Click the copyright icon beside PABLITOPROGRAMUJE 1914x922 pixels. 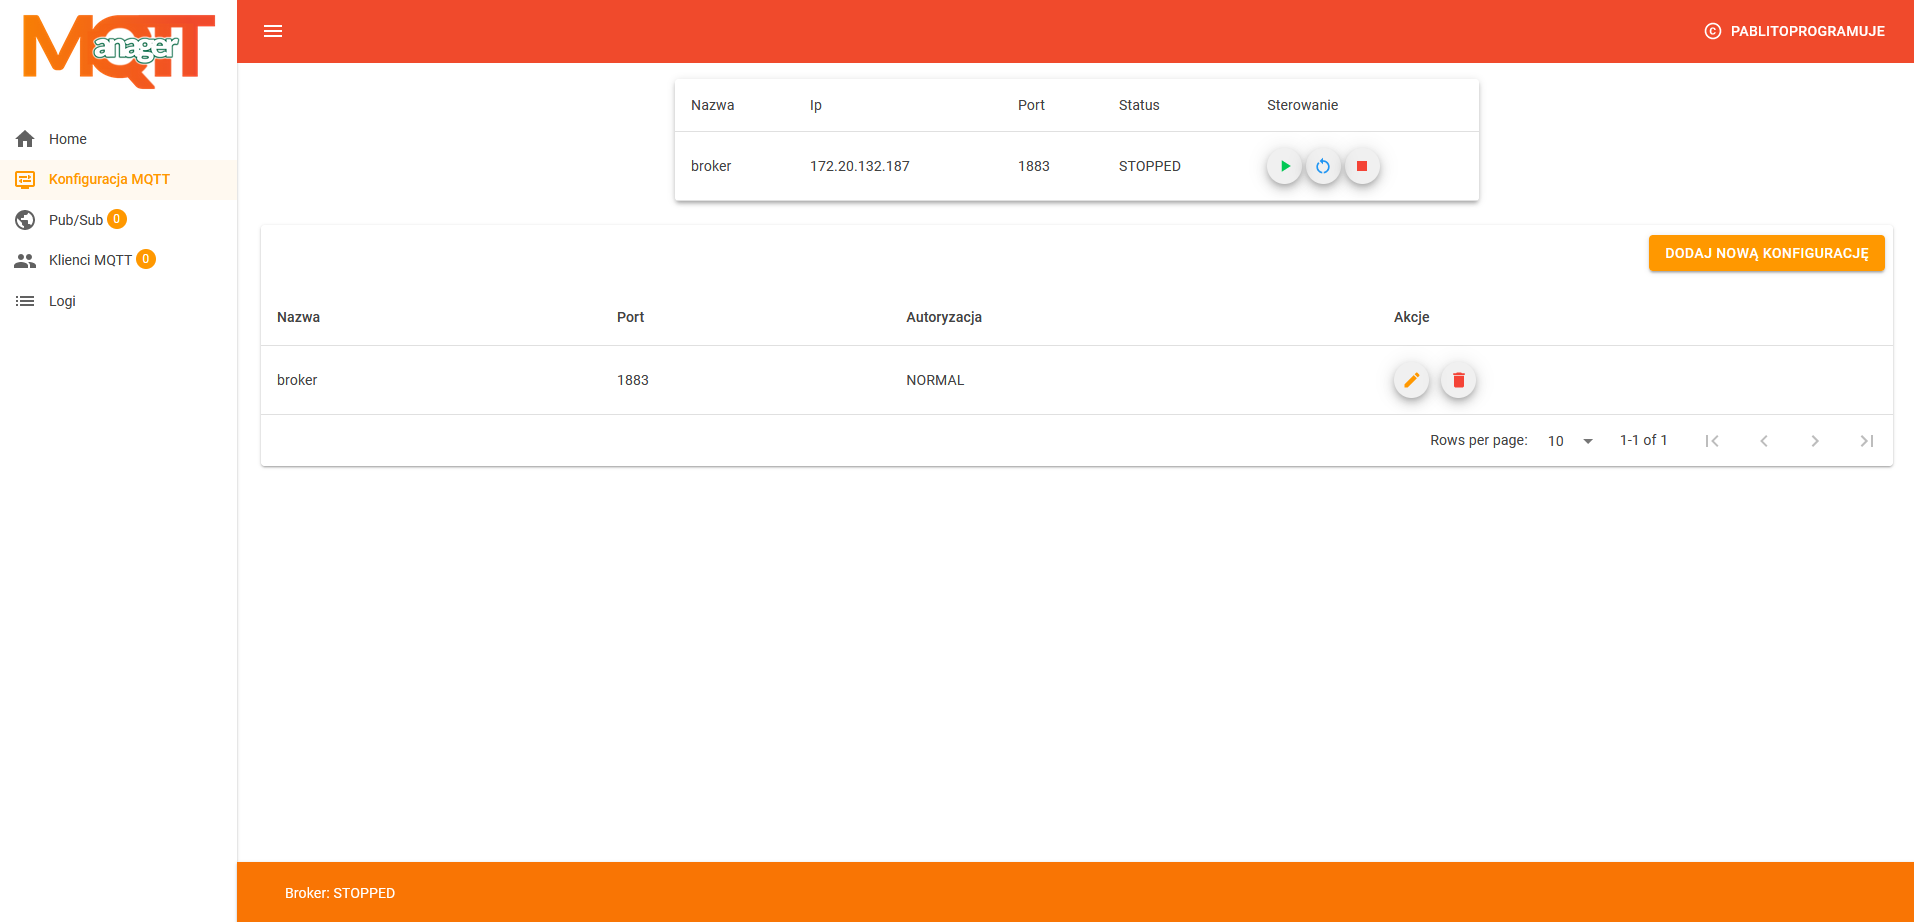[x=1713, y=31]
